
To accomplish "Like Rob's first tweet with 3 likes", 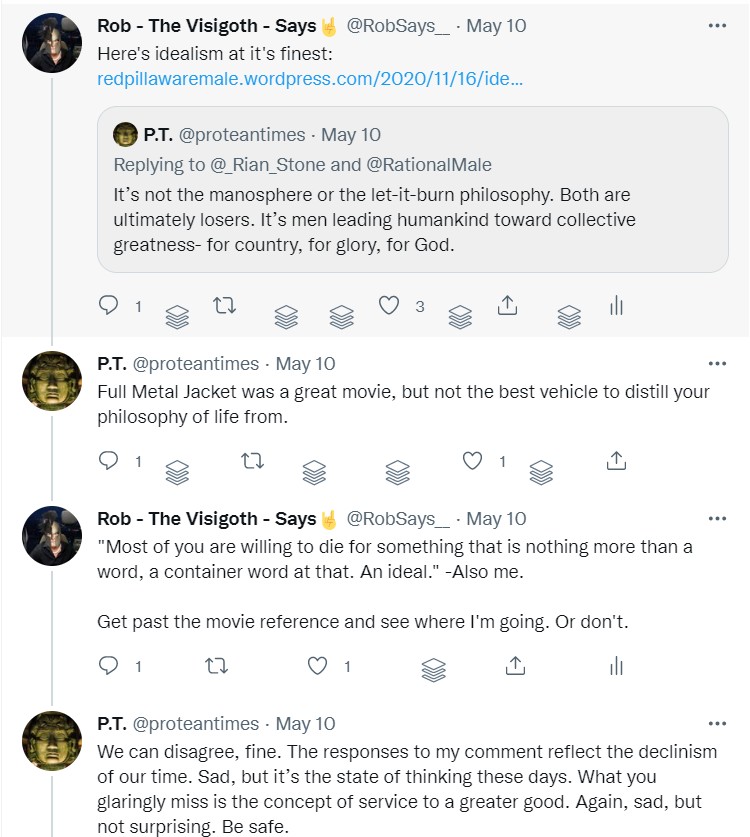I will coord(389,306).
